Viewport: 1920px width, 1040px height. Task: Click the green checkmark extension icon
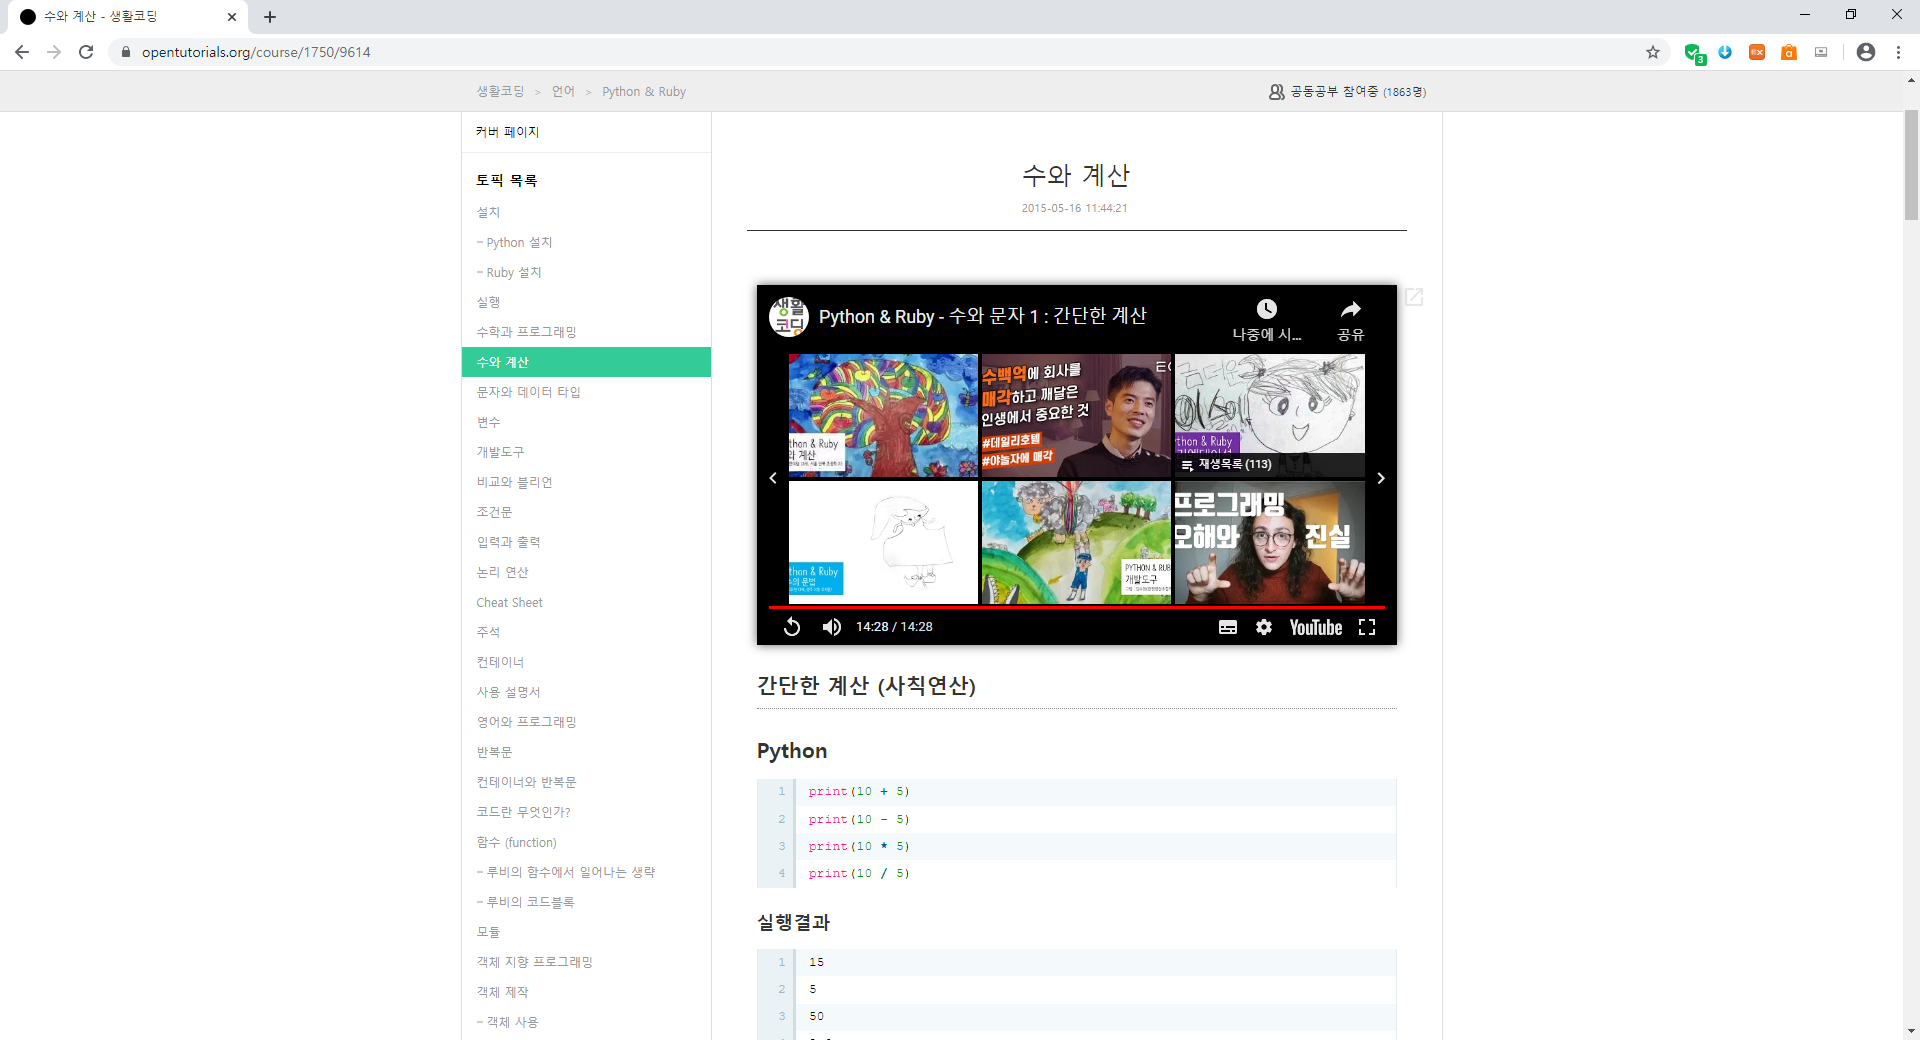tap(1694, 53)
